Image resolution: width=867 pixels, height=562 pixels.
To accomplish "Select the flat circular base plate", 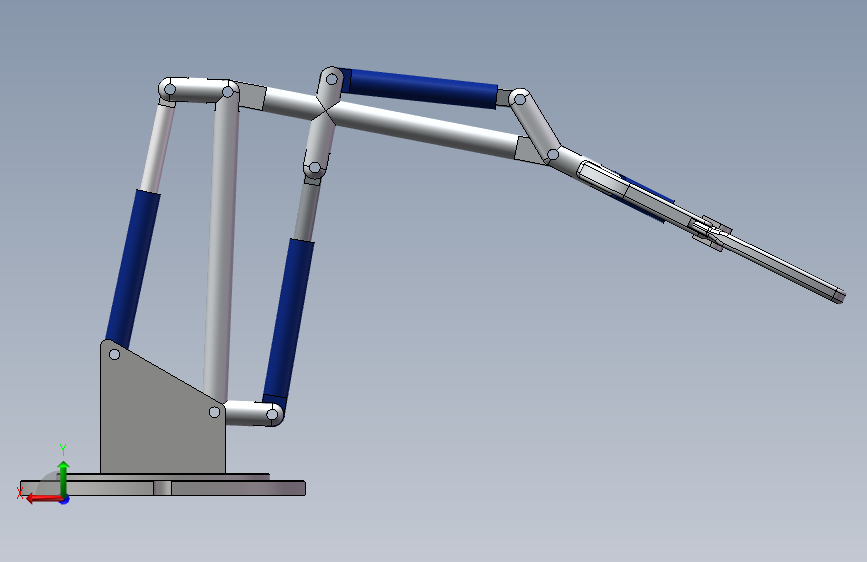I will pos(163,488).
